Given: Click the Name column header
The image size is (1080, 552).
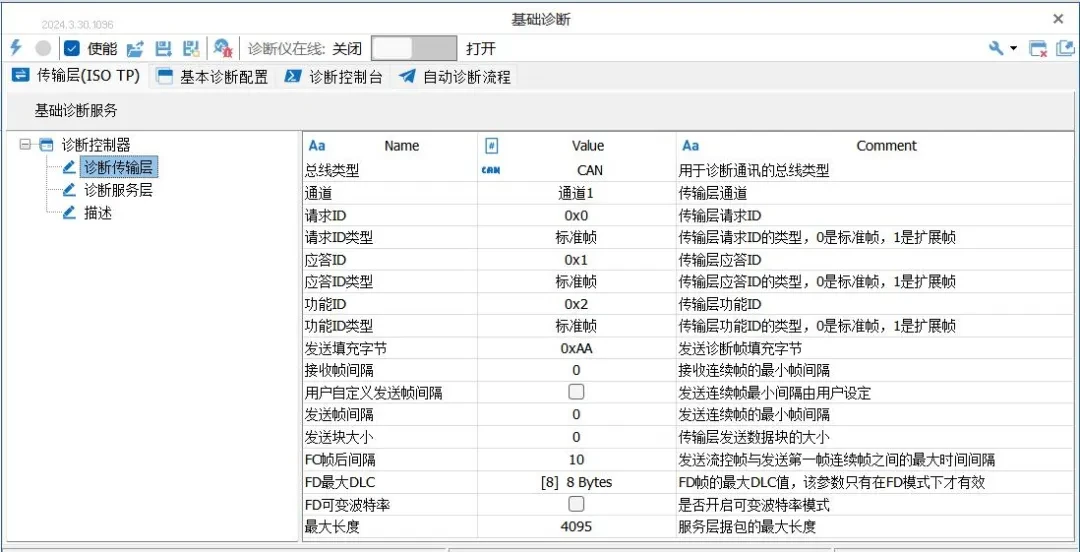Looking at the screenshot, I should (402, 145).
